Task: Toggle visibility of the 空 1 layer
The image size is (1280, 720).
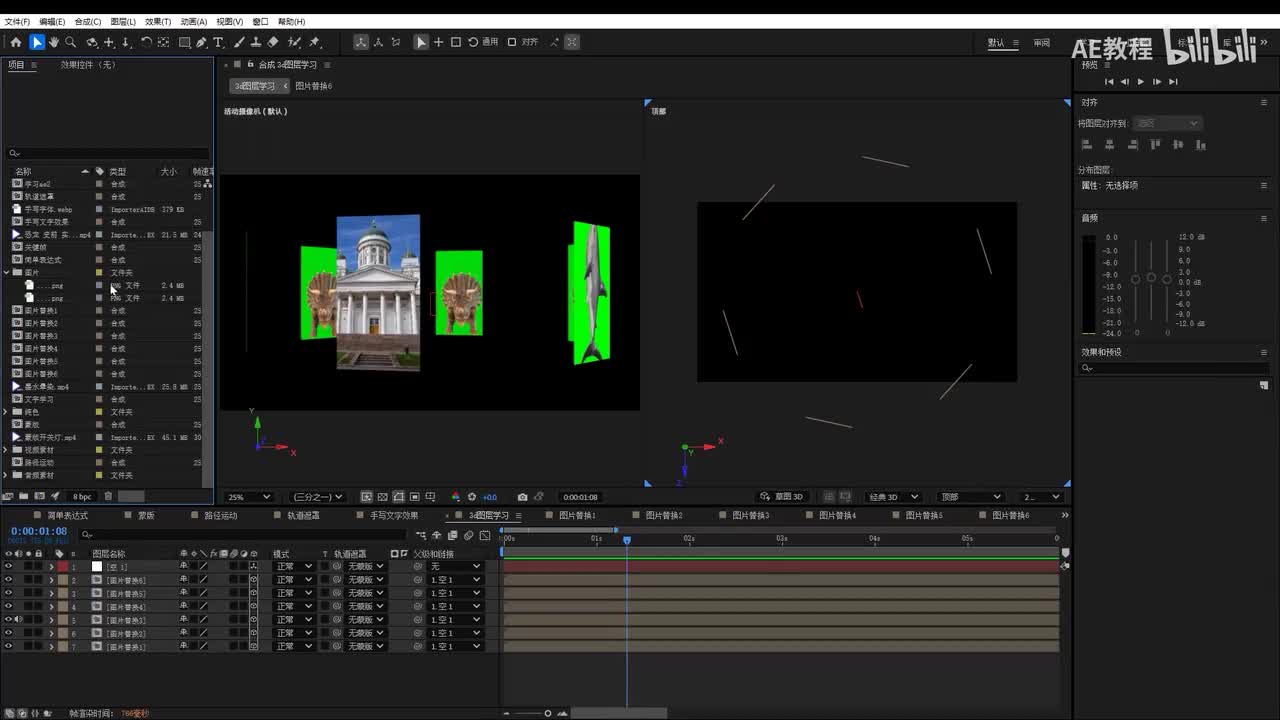Action: tap(8, 566)
